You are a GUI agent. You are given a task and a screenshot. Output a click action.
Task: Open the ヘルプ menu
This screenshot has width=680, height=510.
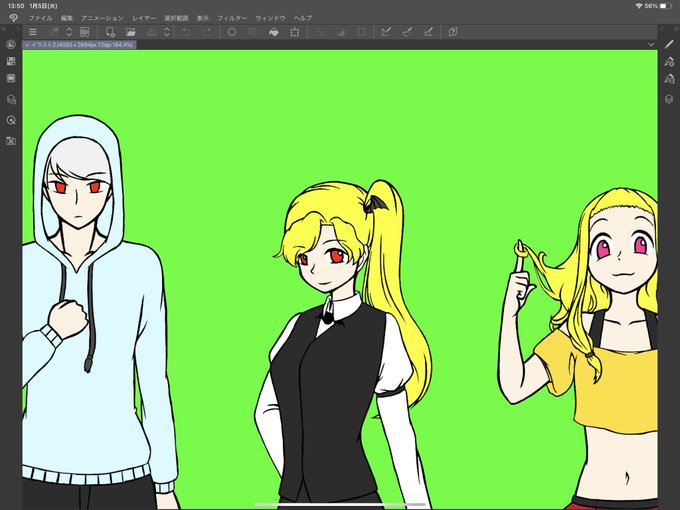pos(303,18)
